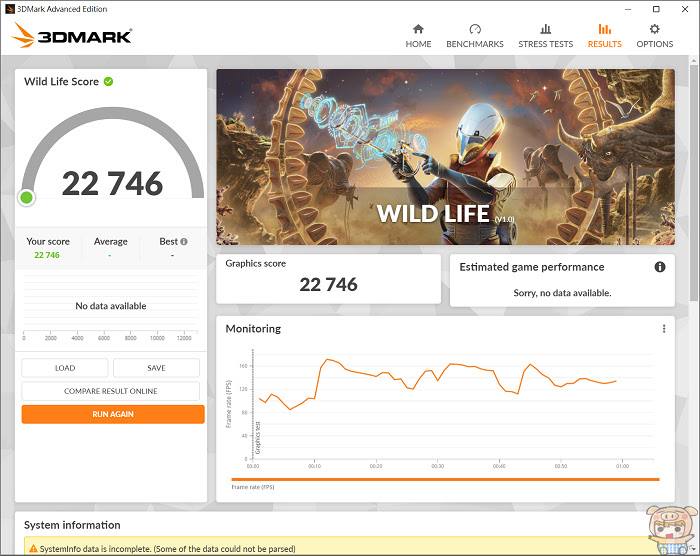Click the Wild Life banner image
Image resolution: width=700 pixels, height=556 pixels.
446,157
